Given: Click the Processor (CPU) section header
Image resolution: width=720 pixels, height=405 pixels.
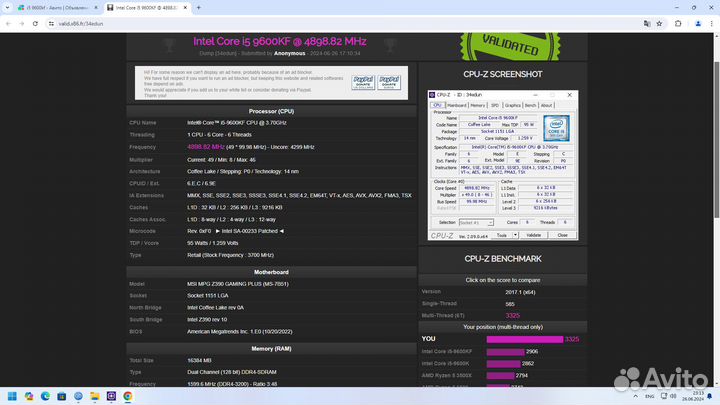Looking at the screenshot, I should point(271,111).
